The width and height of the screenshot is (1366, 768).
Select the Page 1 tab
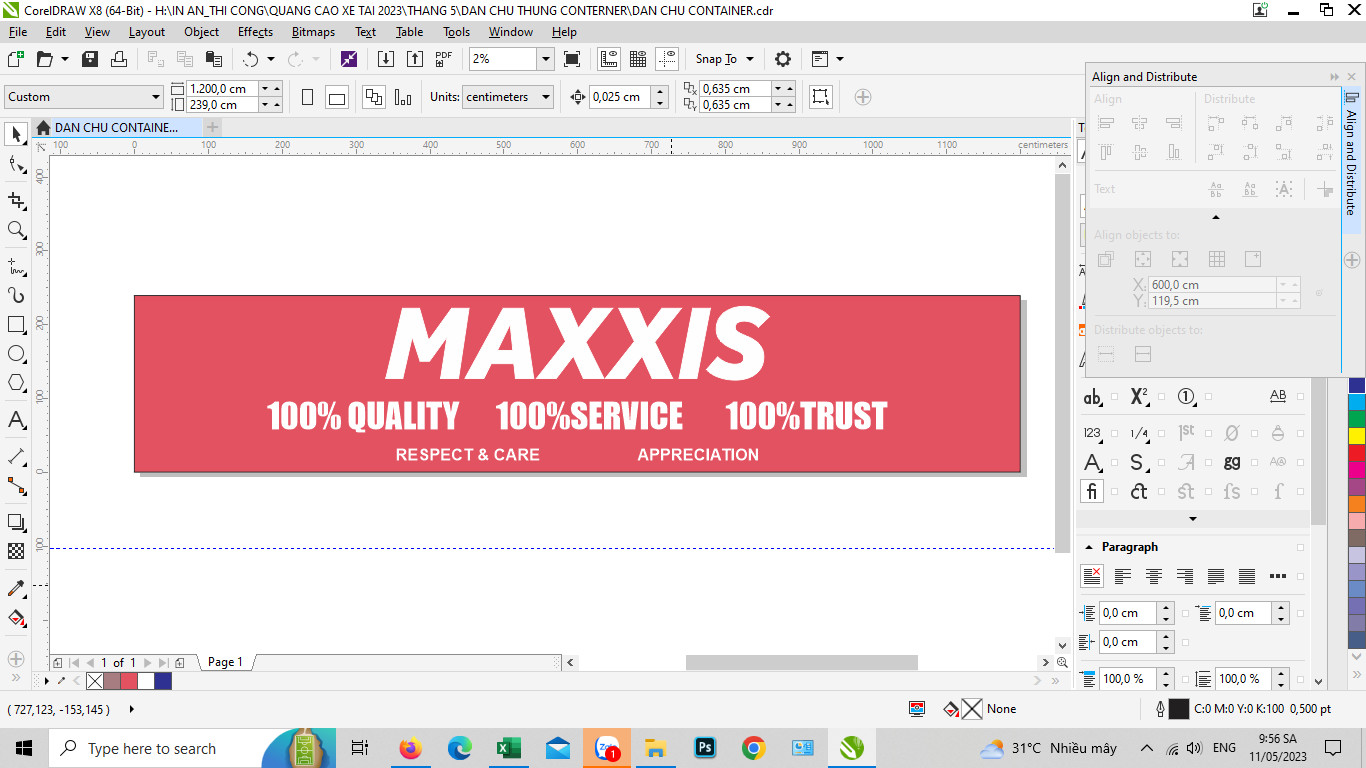point(226,662)
